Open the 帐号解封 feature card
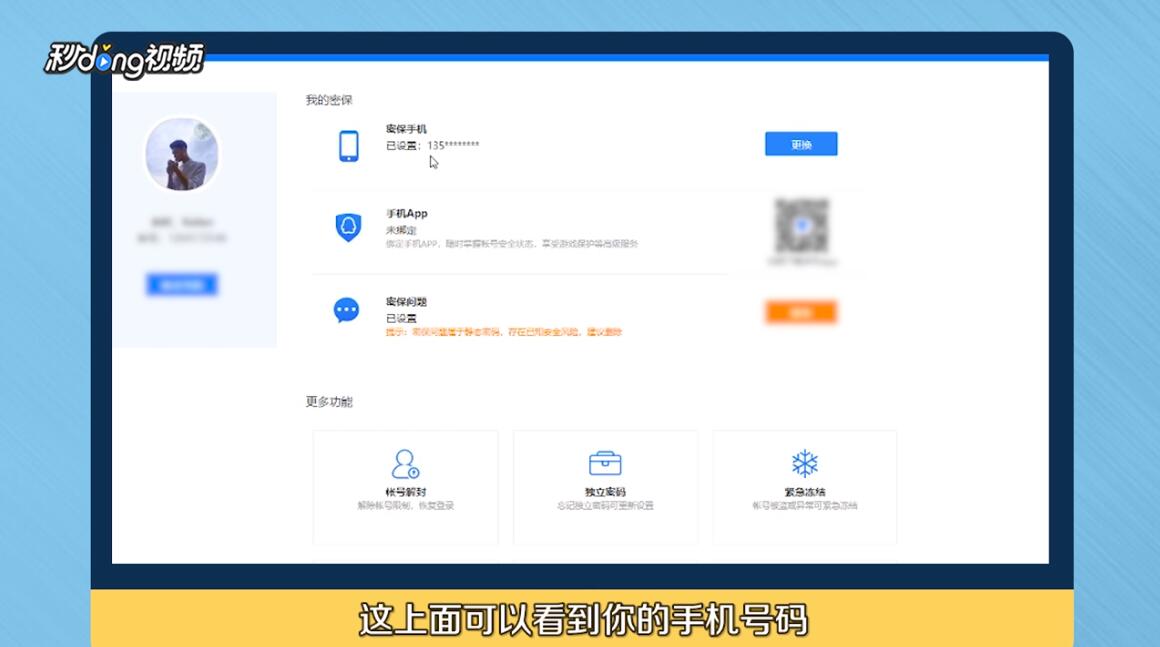The width and height of the screenshot is (1160, 647). click(x=405, y=487)
